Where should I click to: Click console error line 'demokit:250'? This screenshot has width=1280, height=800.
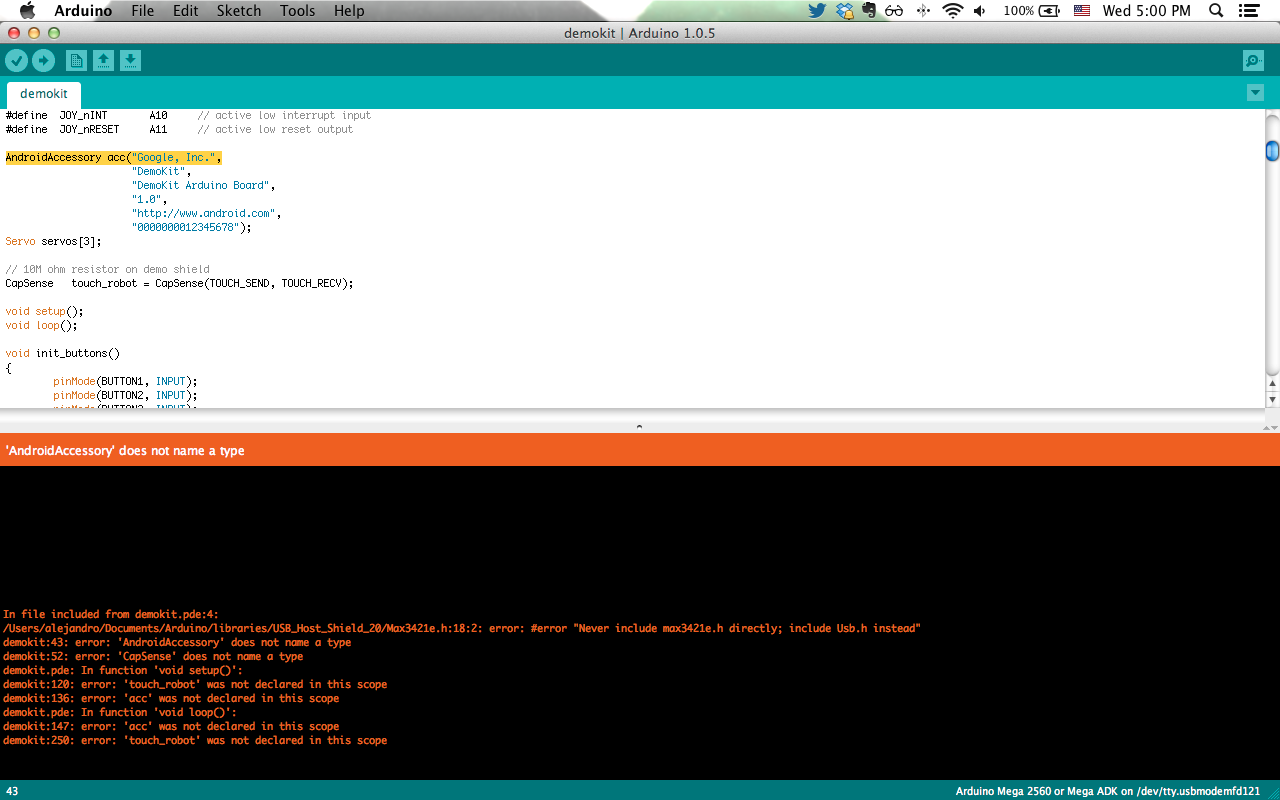tap(195, 741)
